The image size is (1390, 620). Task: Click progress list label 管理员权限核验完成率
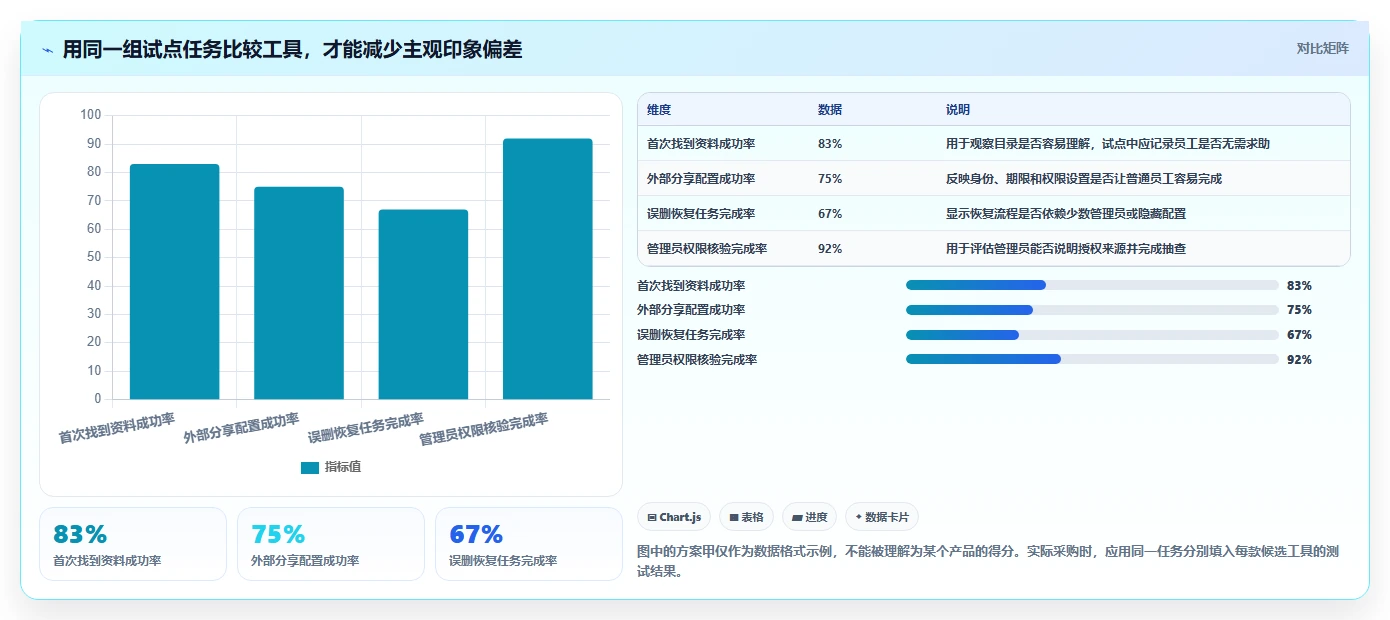[697, 360]
